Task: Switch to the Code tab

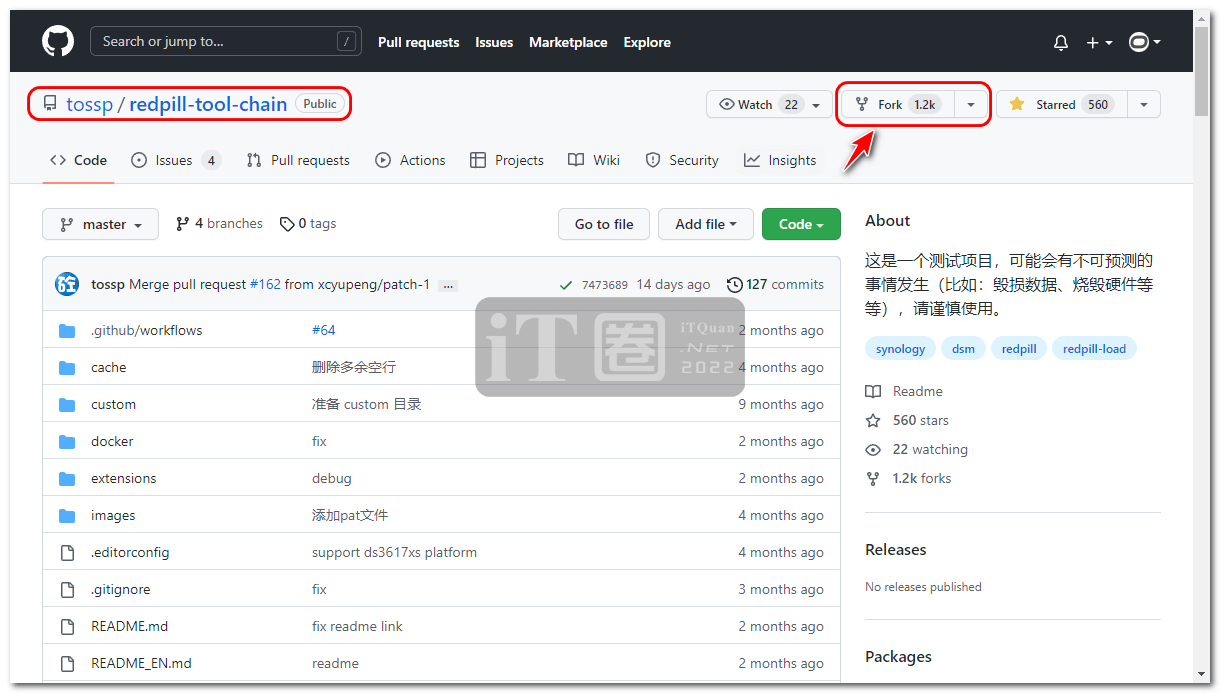Action: pyautogui.click(x=78, y=160)
